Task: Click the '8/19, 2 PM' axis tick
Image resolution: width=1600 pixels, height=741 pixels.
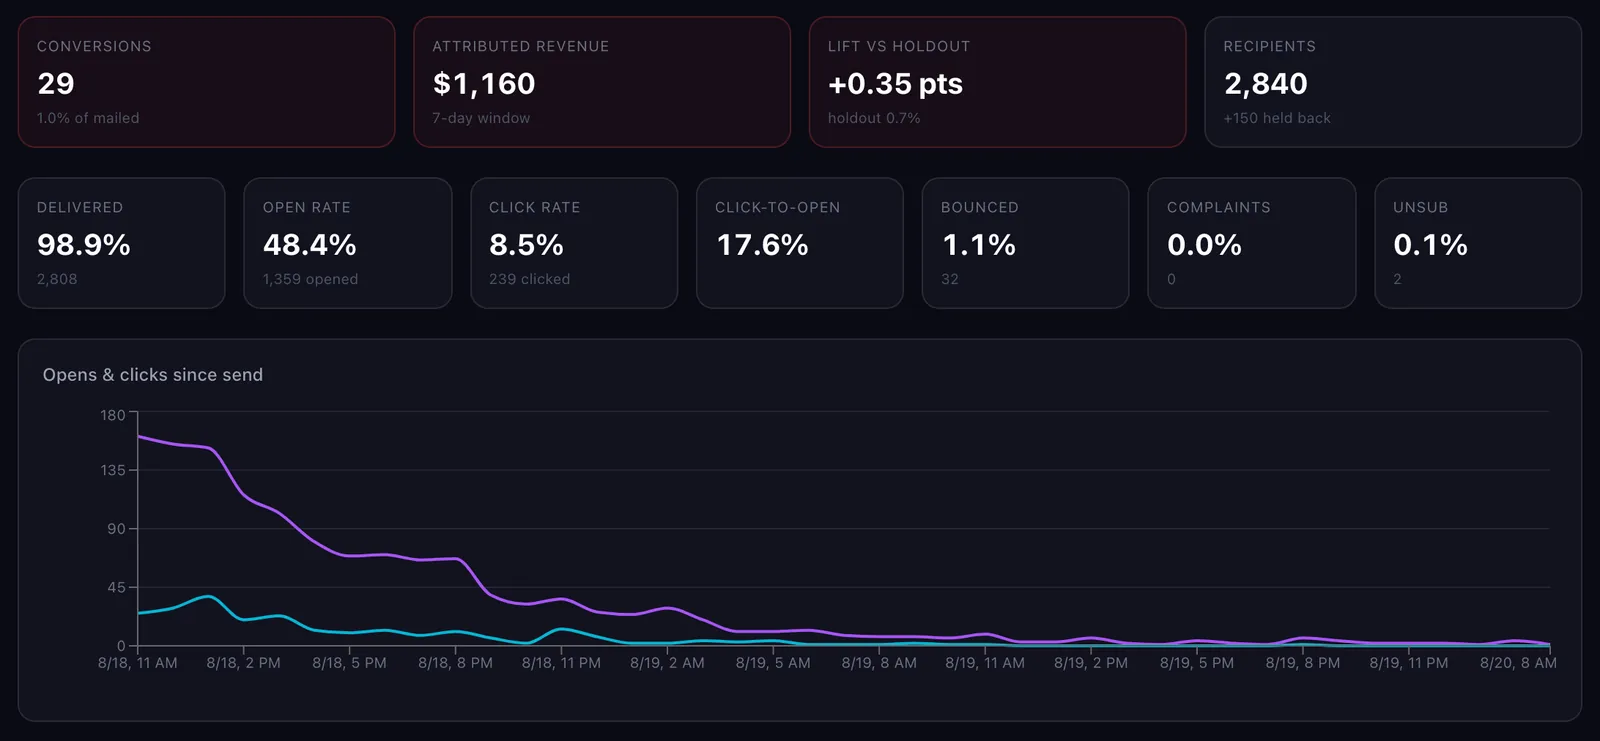Action: (1091, 663)
